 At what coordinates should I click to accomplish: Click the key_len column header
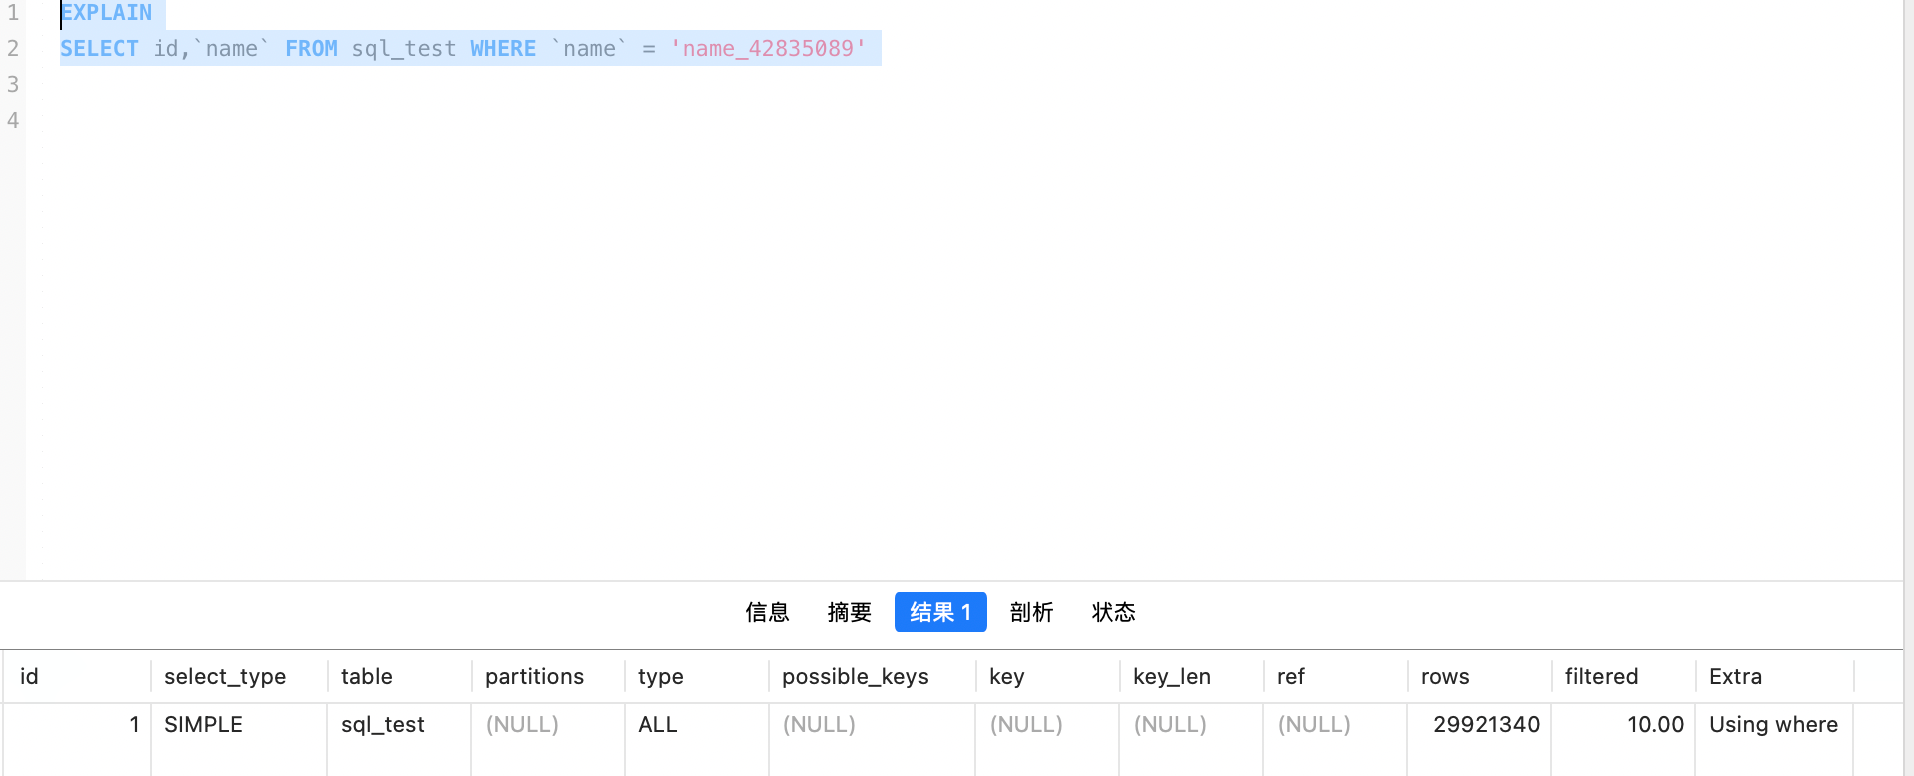(1171, 677)
